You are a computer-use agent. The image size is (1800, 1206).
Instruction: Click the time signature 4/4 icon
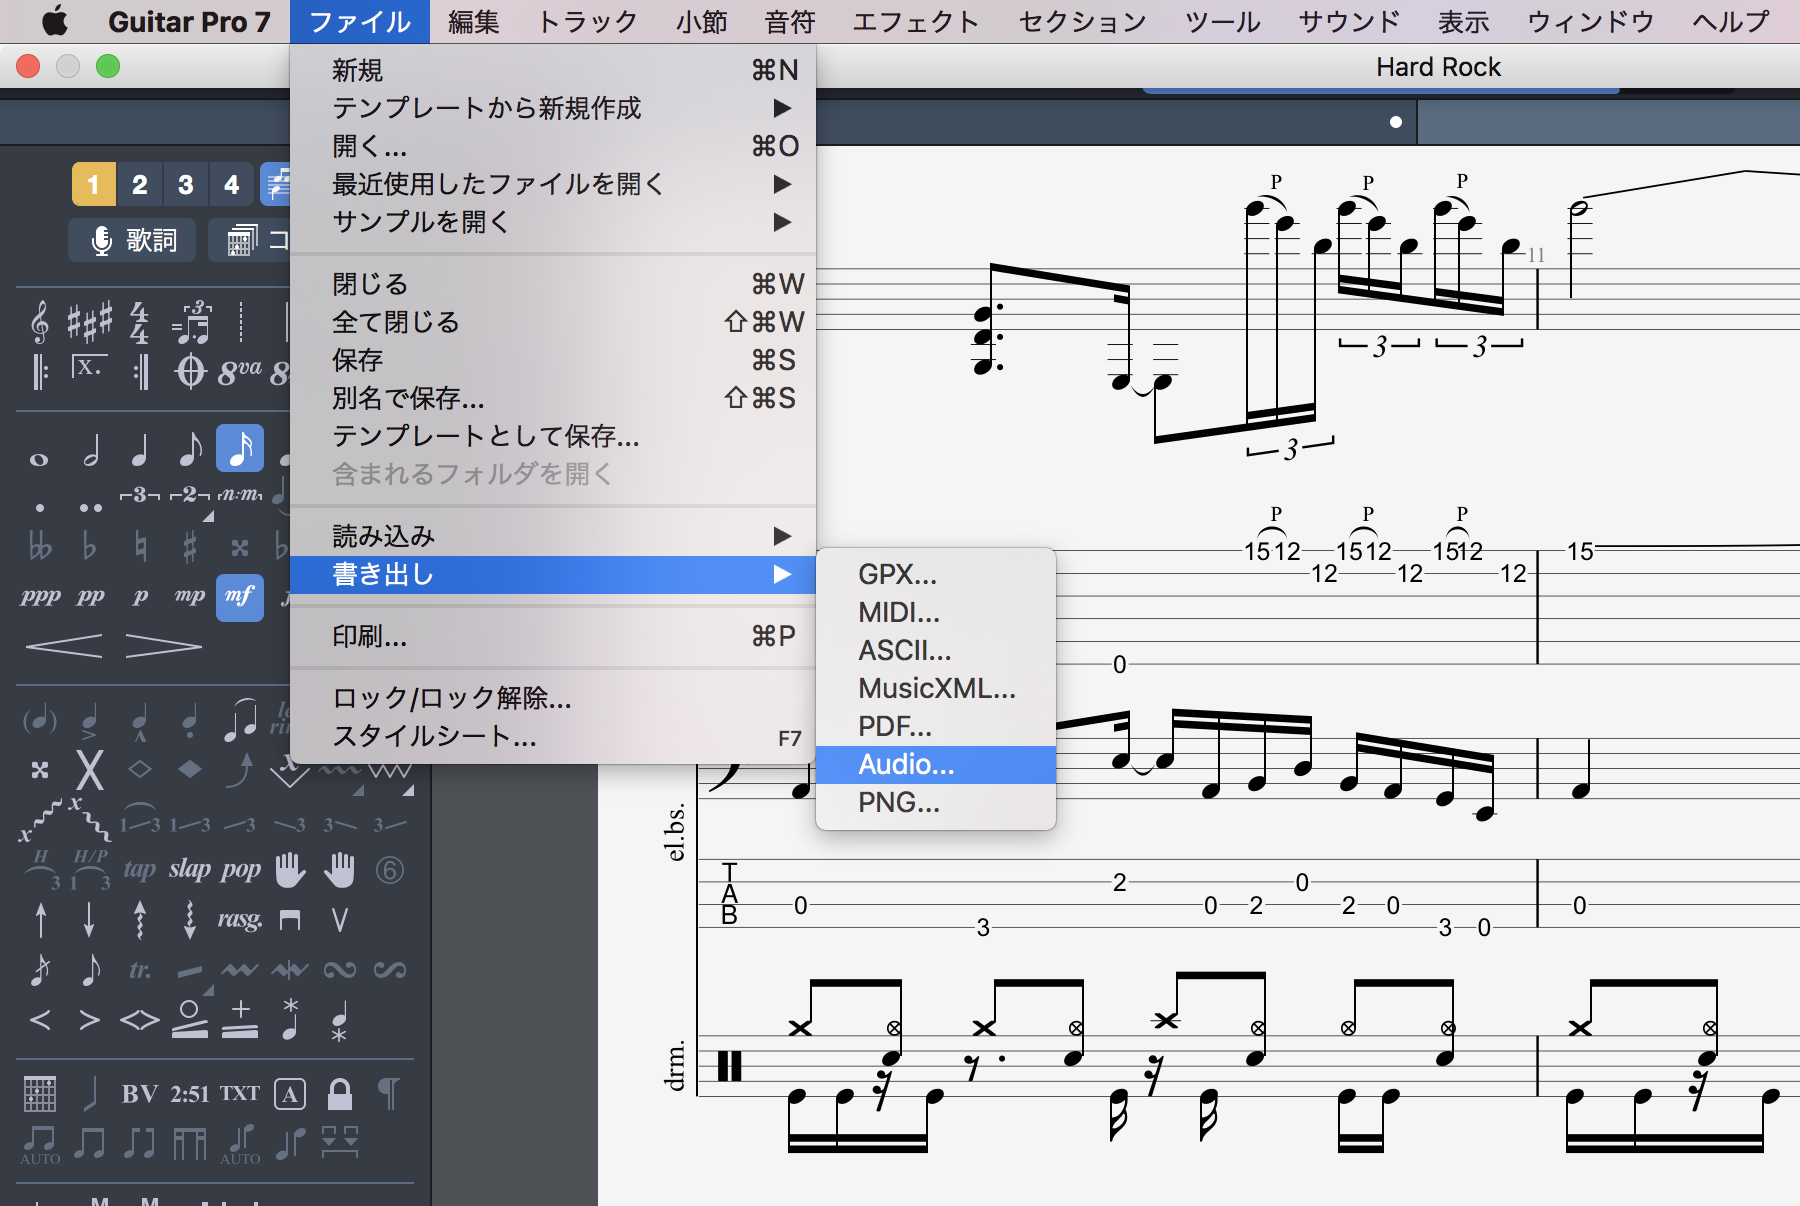pos(139,322)
